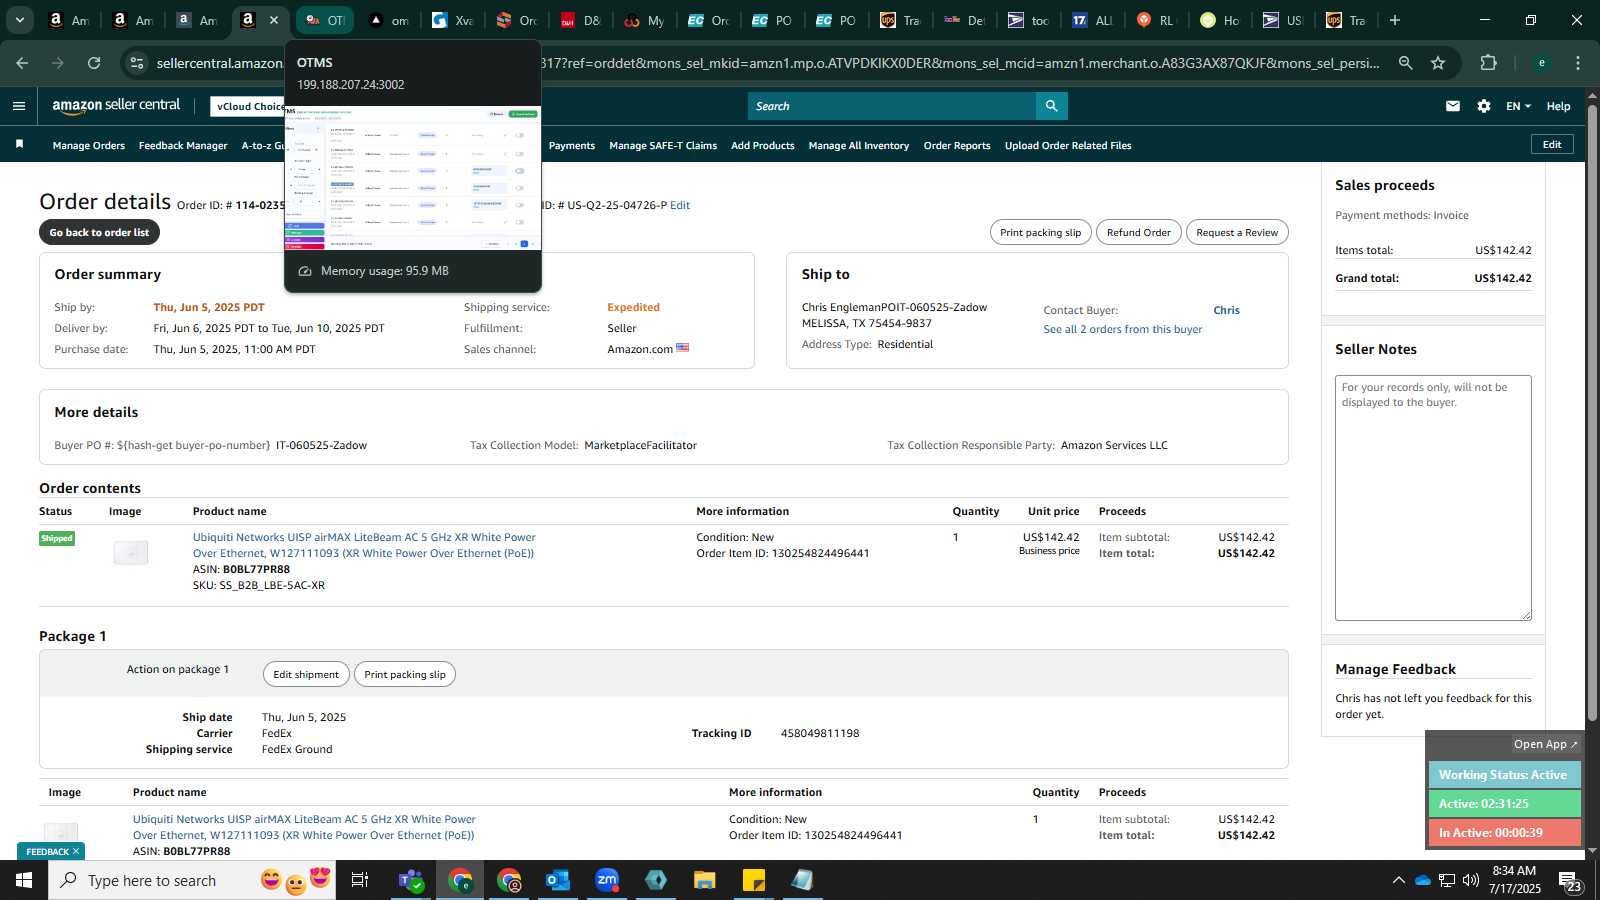Open Add Products in the navigation bar
Viewport: 1600px width, 900px height.
(x=763, y=145)
